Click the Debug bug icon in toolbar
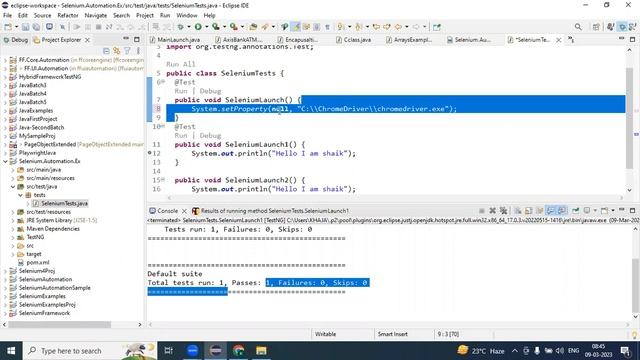The width and height of the screenshot is (640, 360). pyautogui.click(x=180, y=27)
